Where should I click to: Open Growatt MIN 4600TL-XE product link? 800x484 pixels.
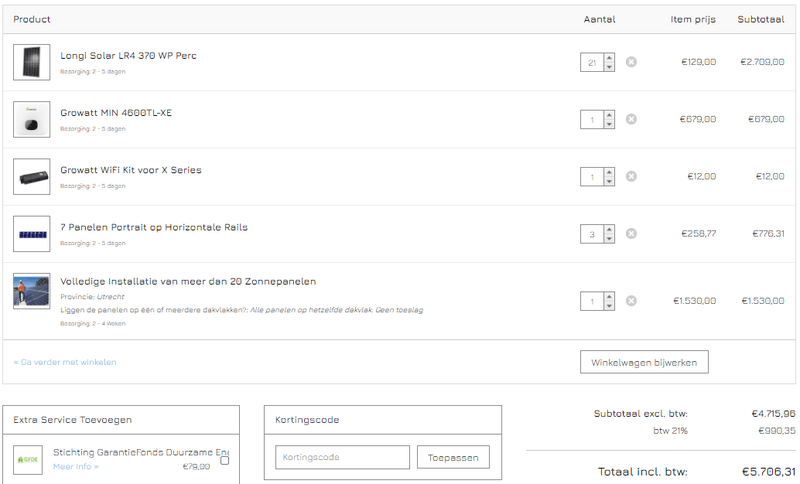tap(116, 113)
